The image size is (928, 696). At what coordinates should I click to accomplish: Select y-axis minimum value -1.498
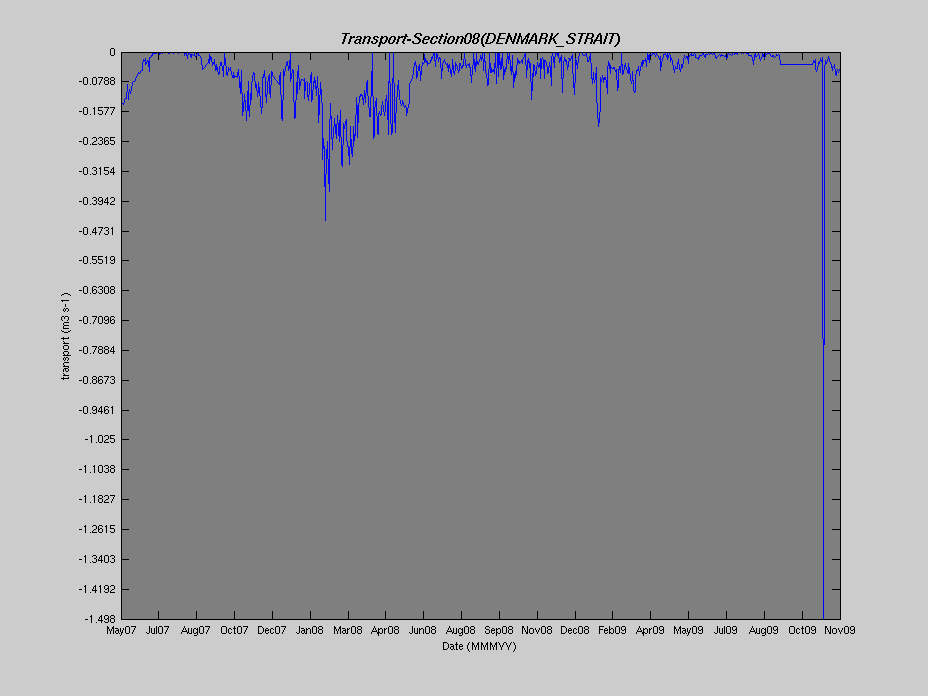coord(100,619)
